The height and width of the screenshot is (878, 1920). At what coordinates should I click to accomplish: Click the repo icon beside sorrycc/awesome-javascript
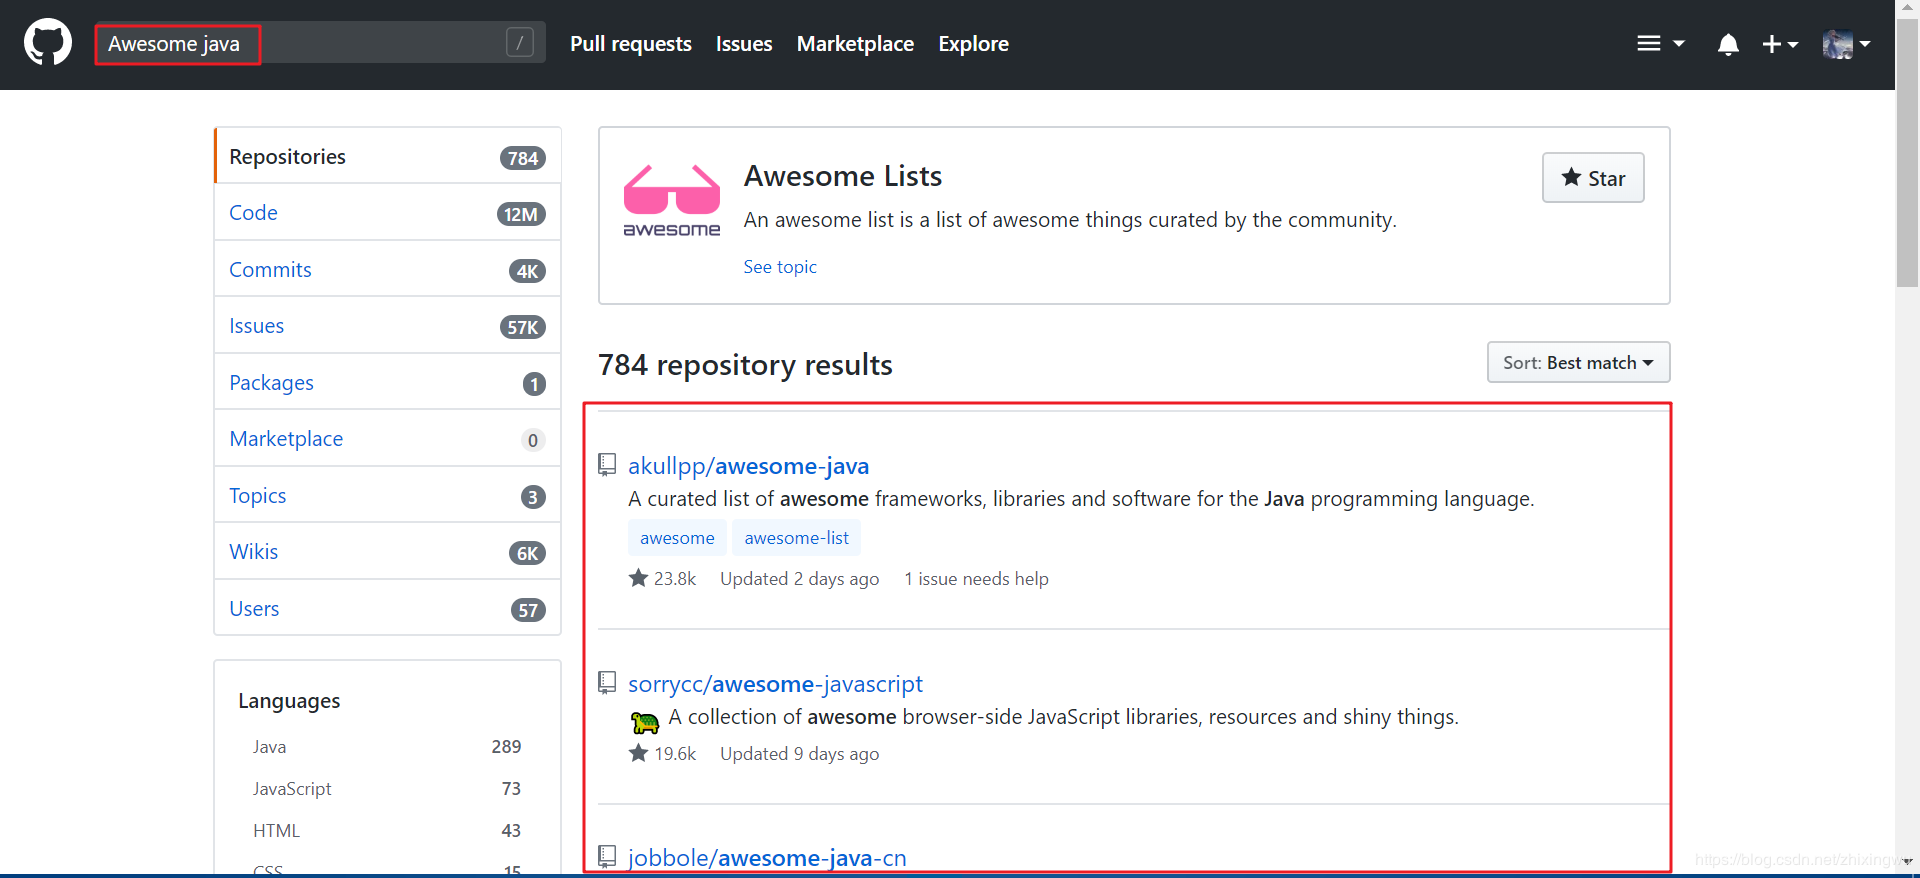click(607, 683)
